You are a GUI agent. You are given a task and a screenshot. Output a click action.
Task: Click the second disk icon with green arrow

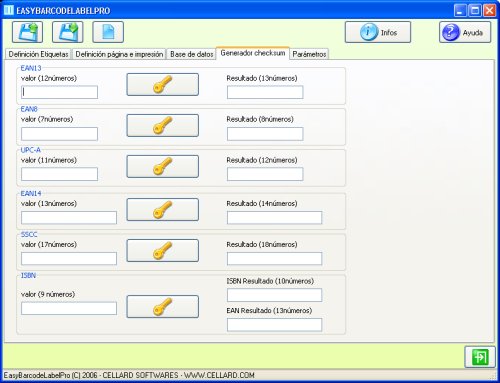pos(68,32)
